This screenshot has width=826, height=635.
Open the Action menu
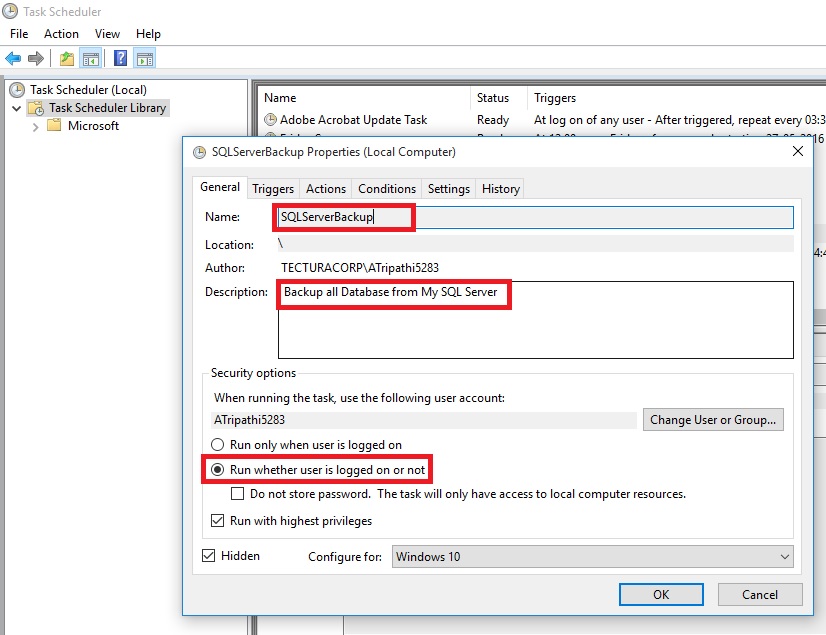pyautogui.click(x=61, y=34)
